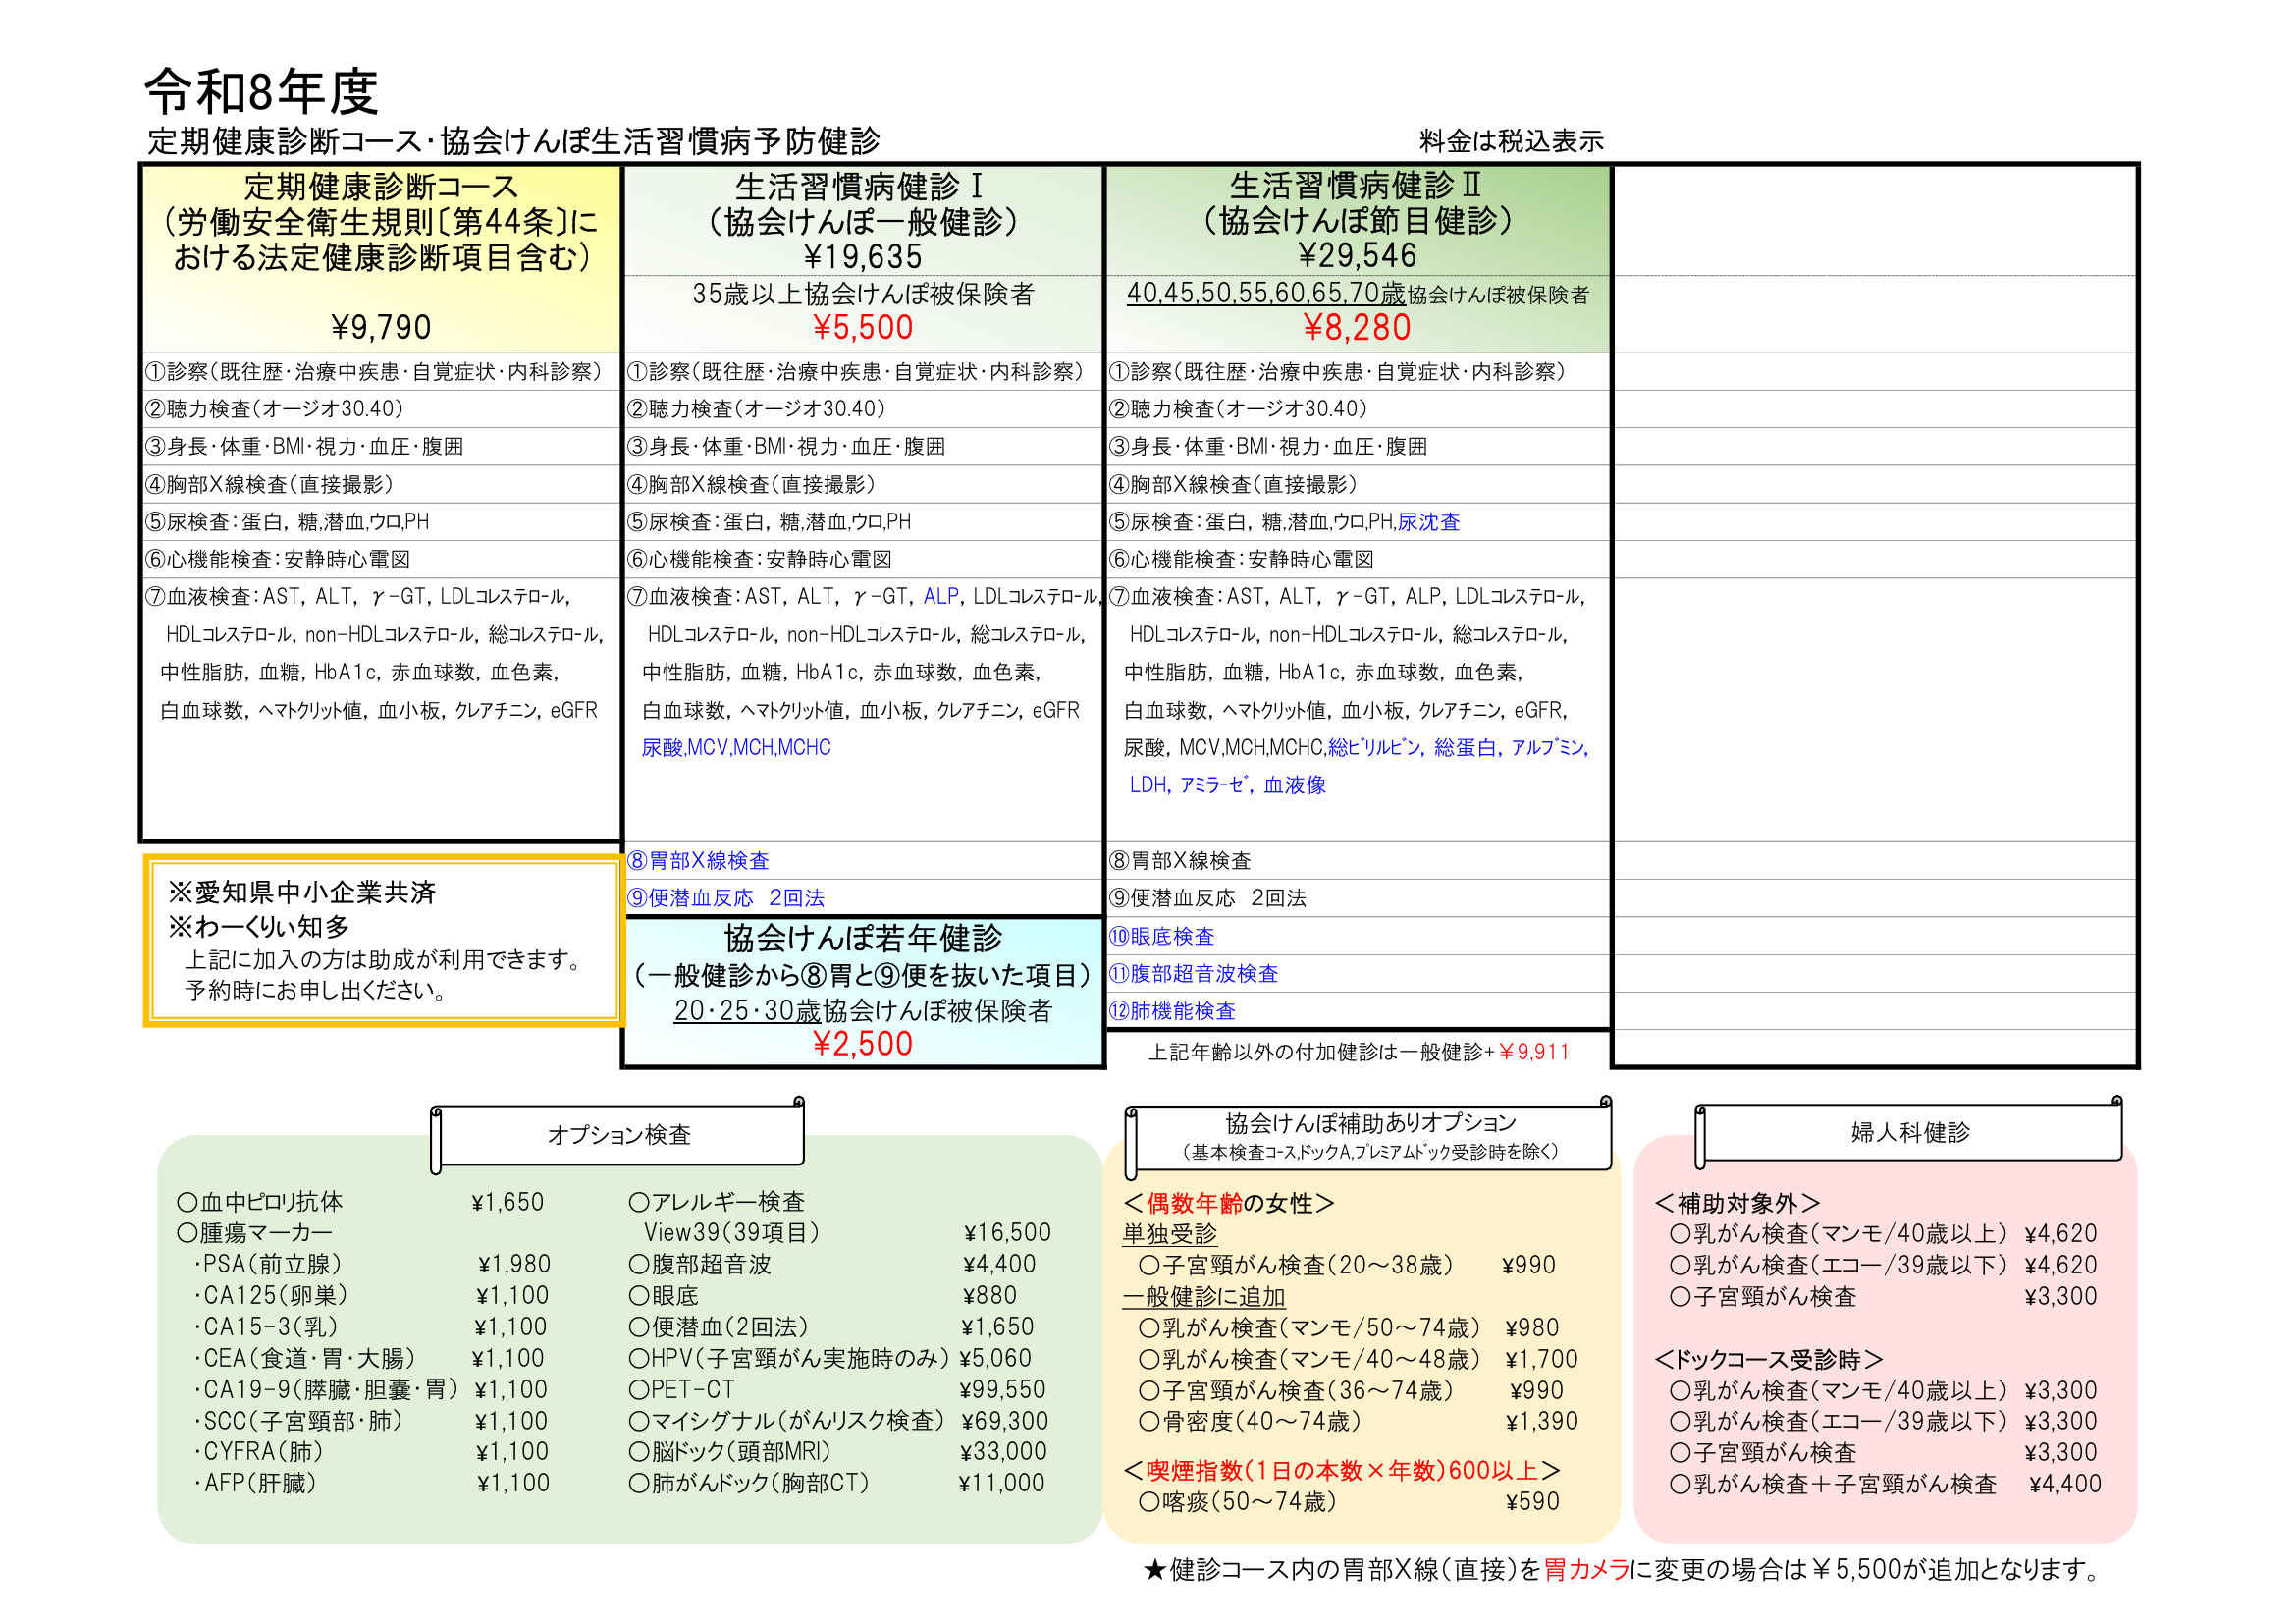2296x1624 pixels.
Task: Click blue 'LDH, アミラーゼ, 血液像' line
Action: [x=1227, y=785]
